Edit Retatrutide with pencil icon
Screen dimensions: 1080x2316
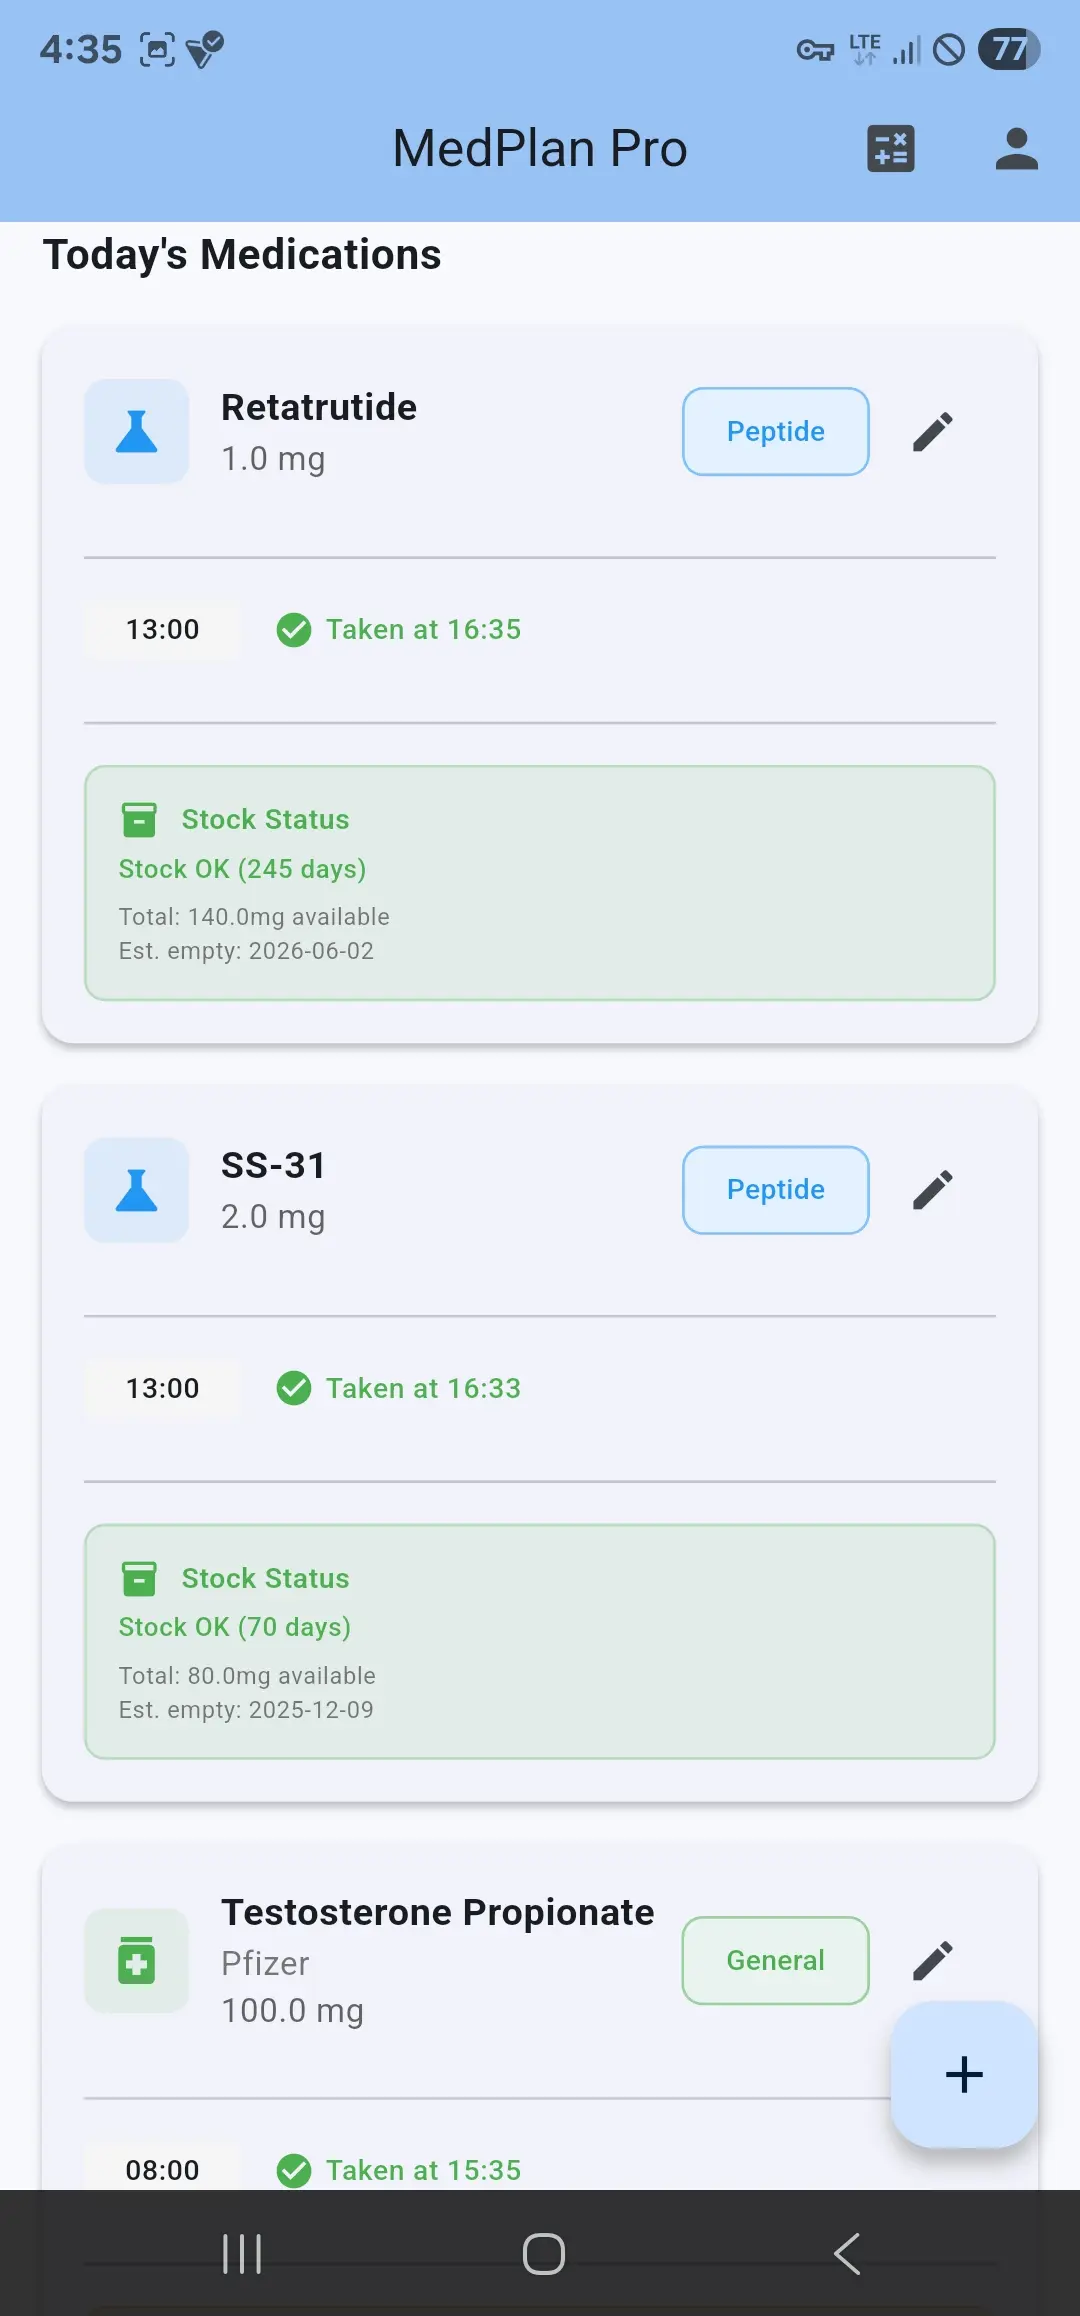click(932, 432)
